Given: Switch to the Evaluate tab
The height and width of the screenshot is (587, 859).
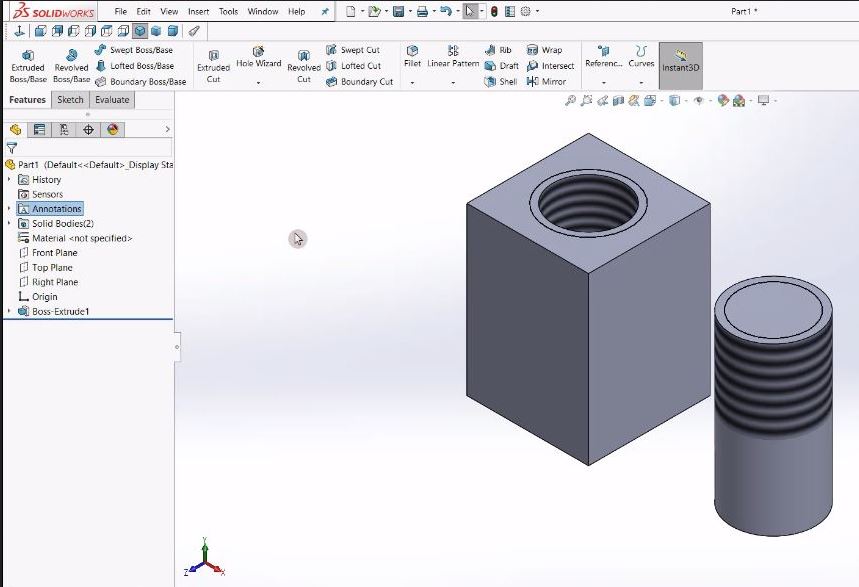Looking at the screenshot, I should [112, 100].
